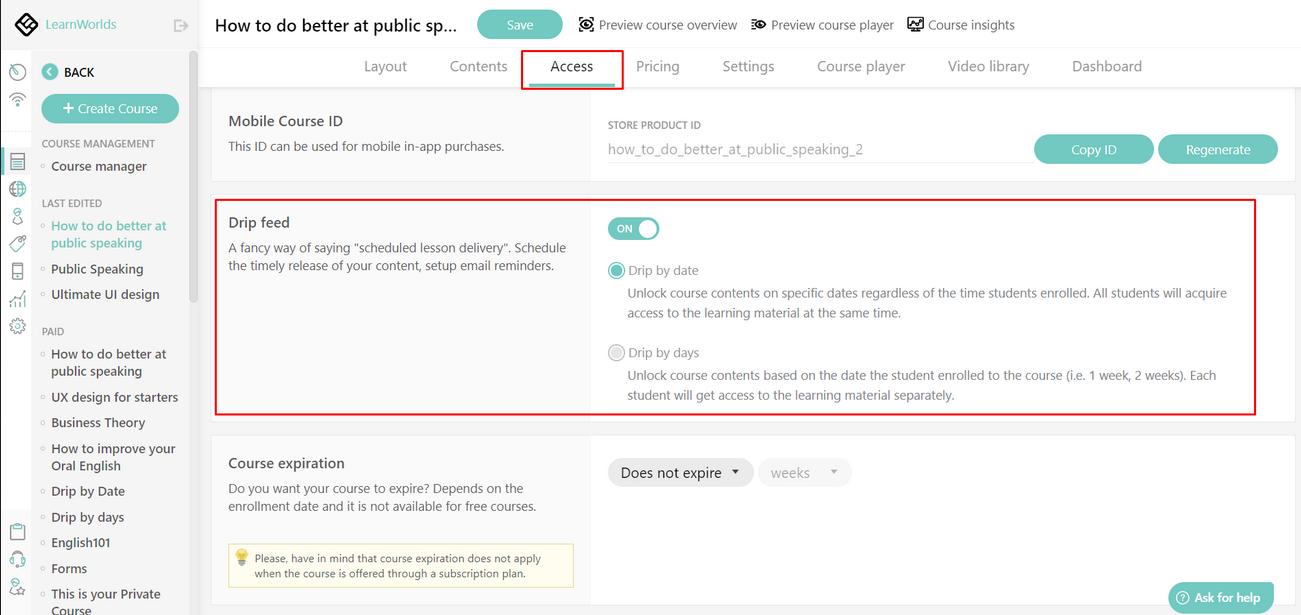This screenshot has width=1301, height=615.
Task: Open the mobile phone icon in sidebar
Action: point(17,271)
